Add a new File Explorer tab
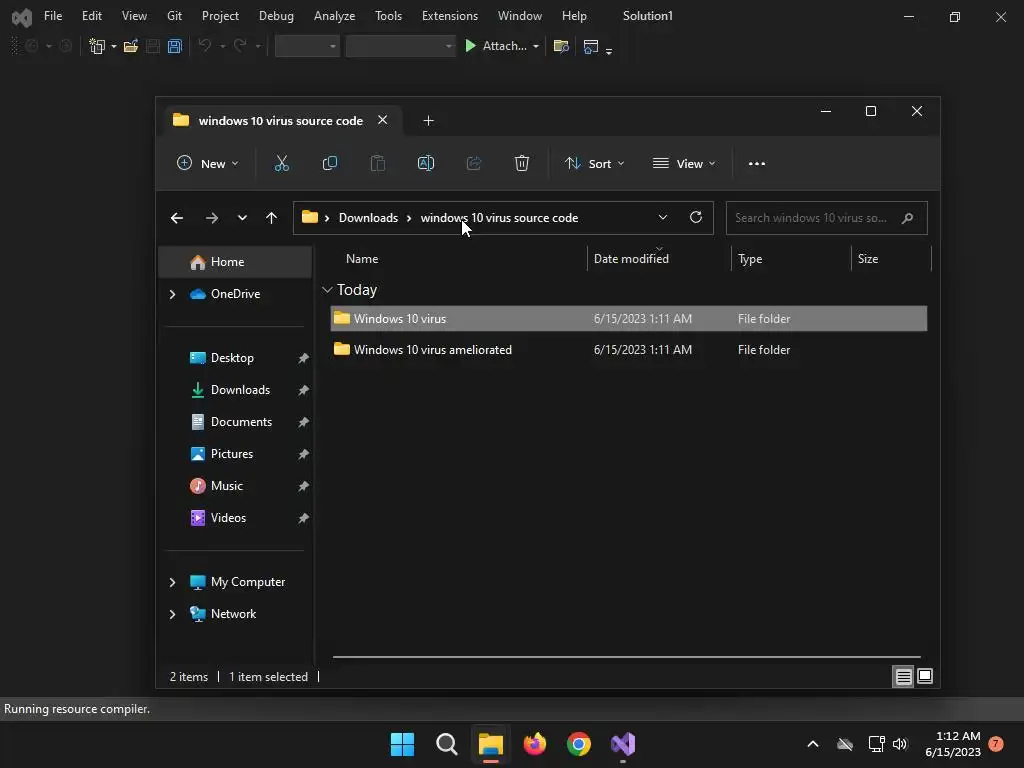Screen dimensions: 1024x768 tap(428, 121)
